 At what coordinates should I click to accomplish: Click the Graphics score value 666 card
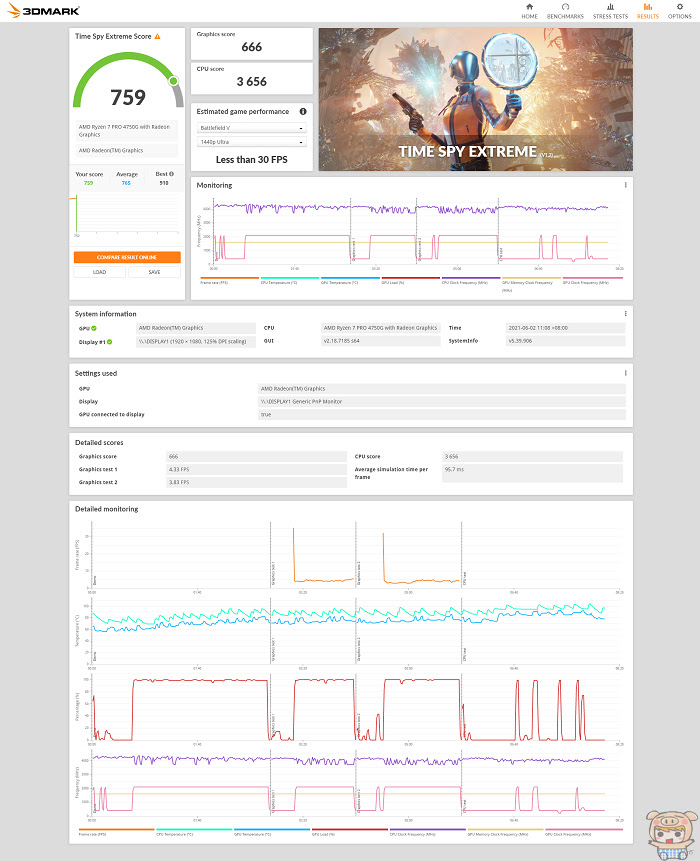pos(251,44)
